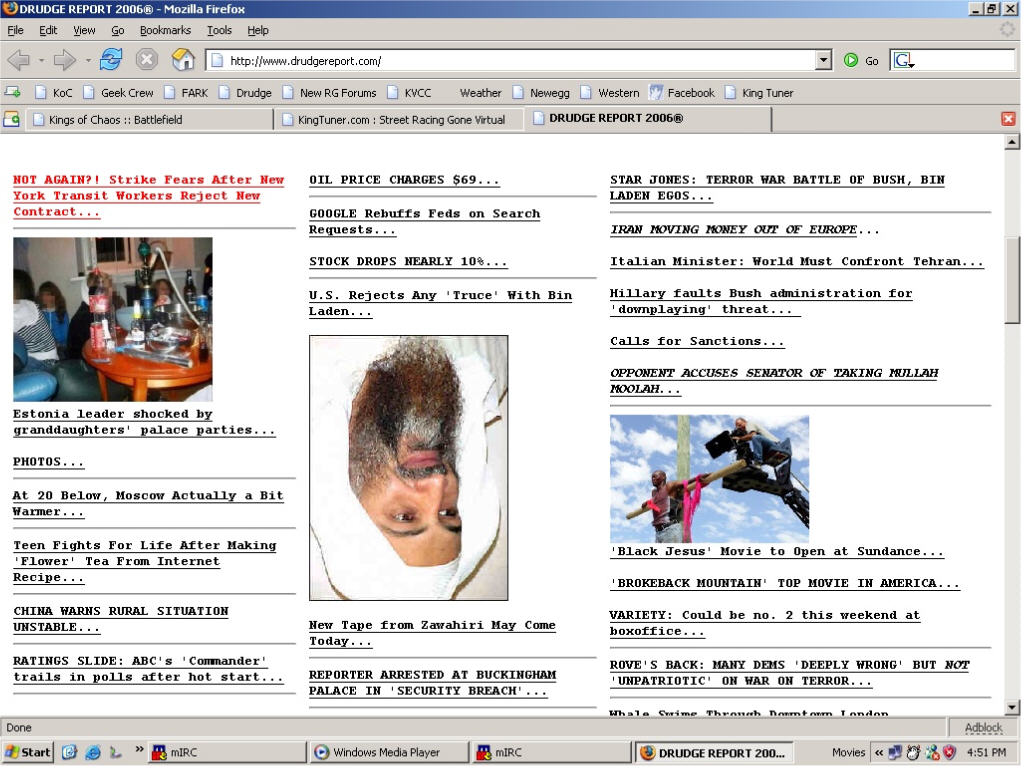Open the KoC bookmark
1024x768 pixels.
[x=54, y=93]
